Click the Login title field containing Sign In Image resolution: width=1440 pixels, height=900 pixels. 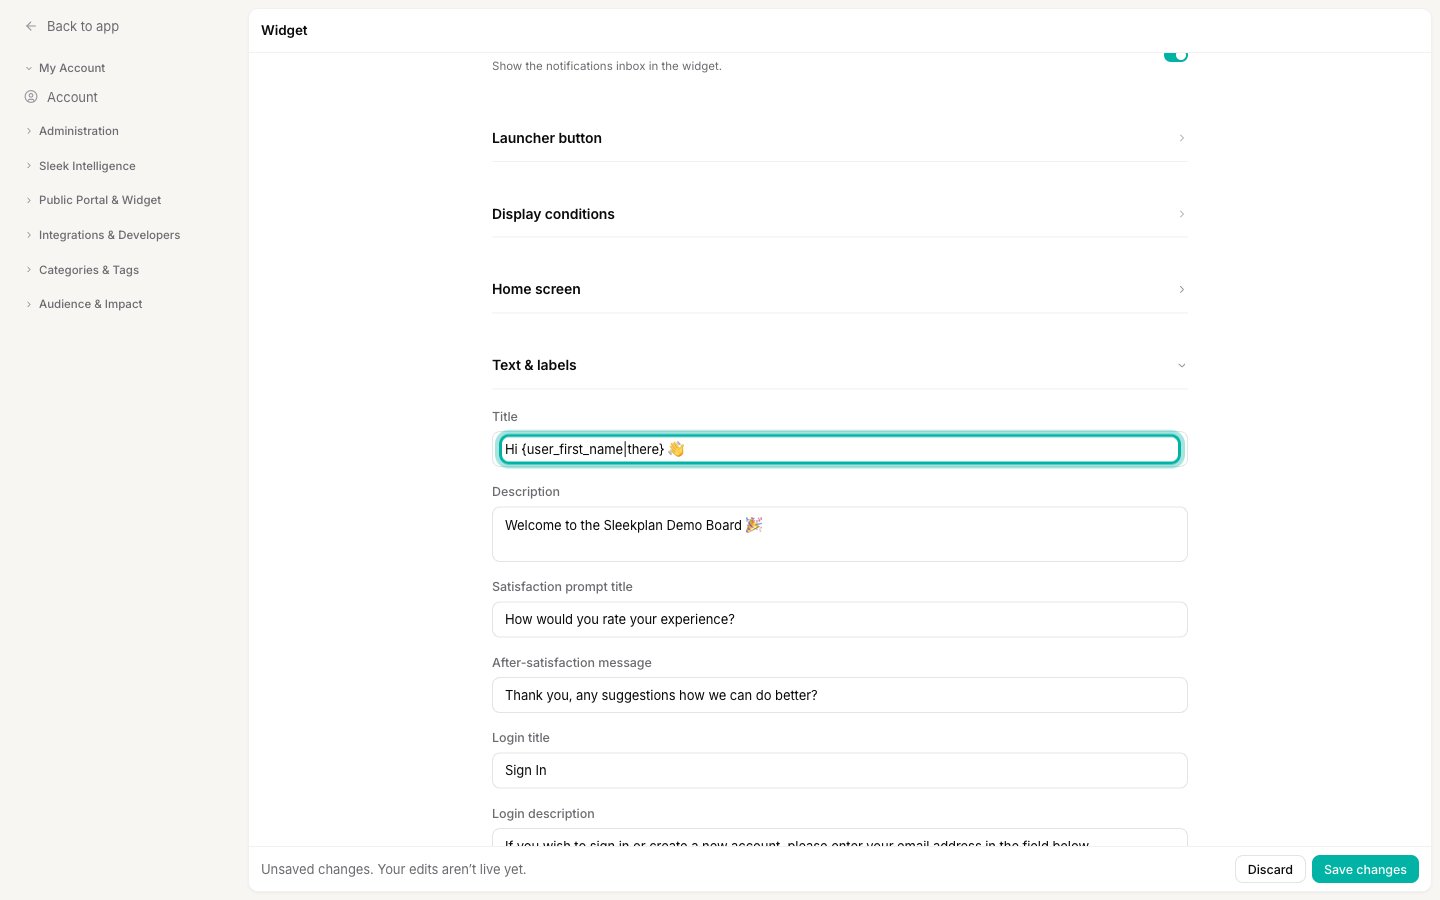[840, 770]
